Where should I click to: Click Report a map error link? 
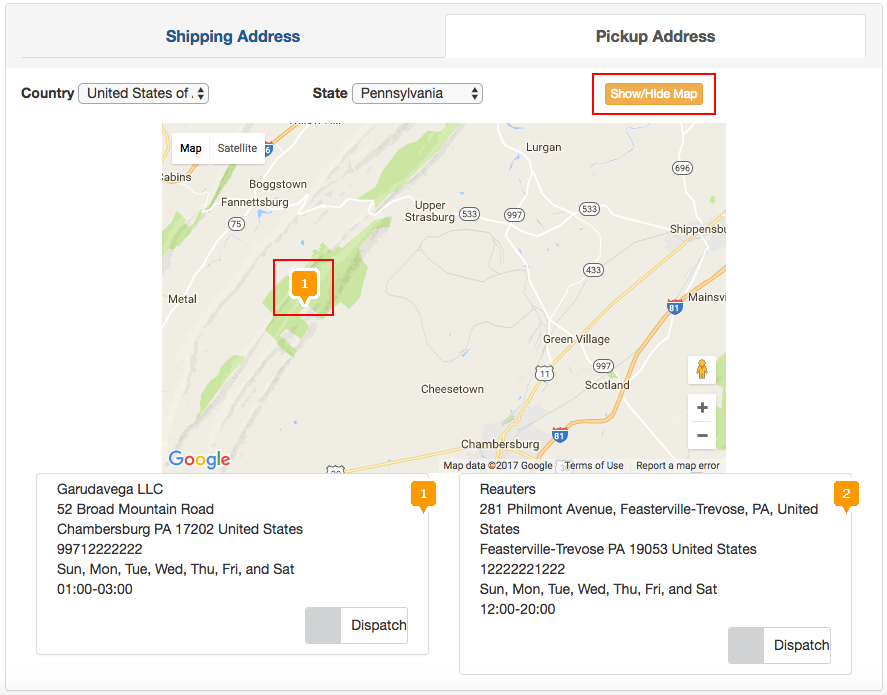click(678, 465)
